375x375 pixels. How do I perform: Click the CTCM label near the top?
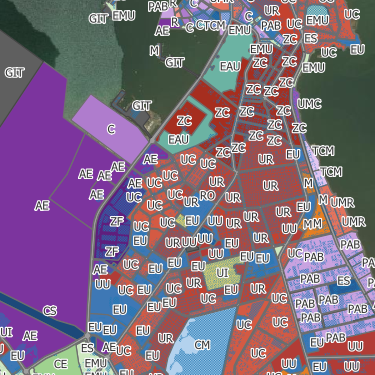211,25
